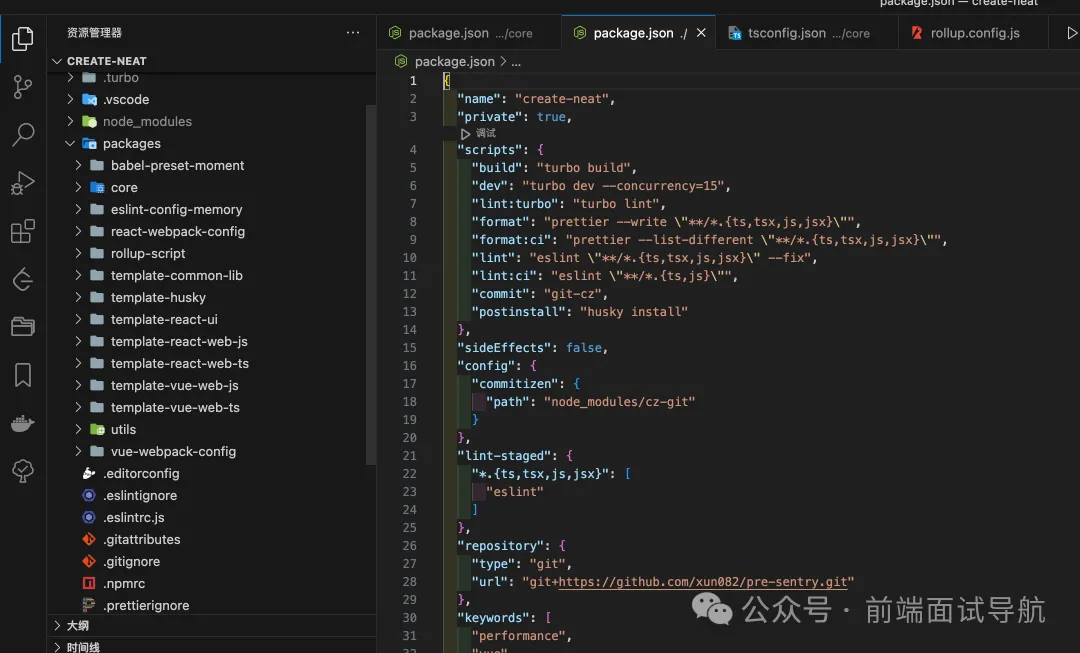Viewport: 1080px width, 653px height.
Task: Click the run triangle beside the editor tabs
Action: (x=1073, y=33)
